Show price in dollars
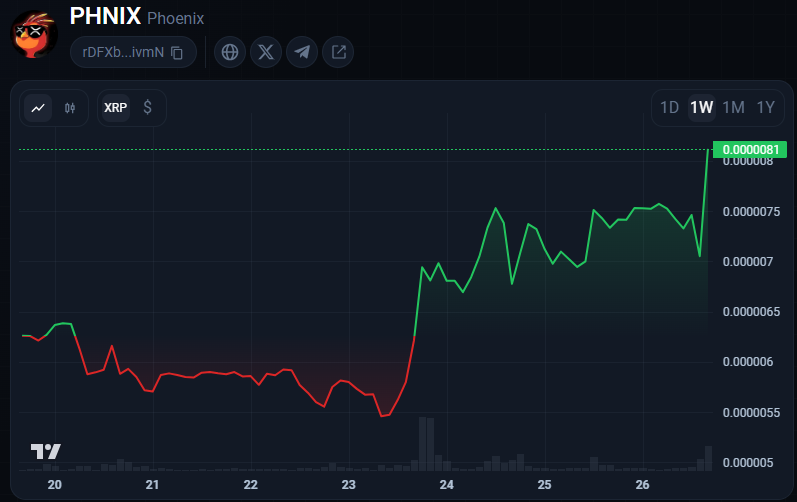 (x=147, y=107)
